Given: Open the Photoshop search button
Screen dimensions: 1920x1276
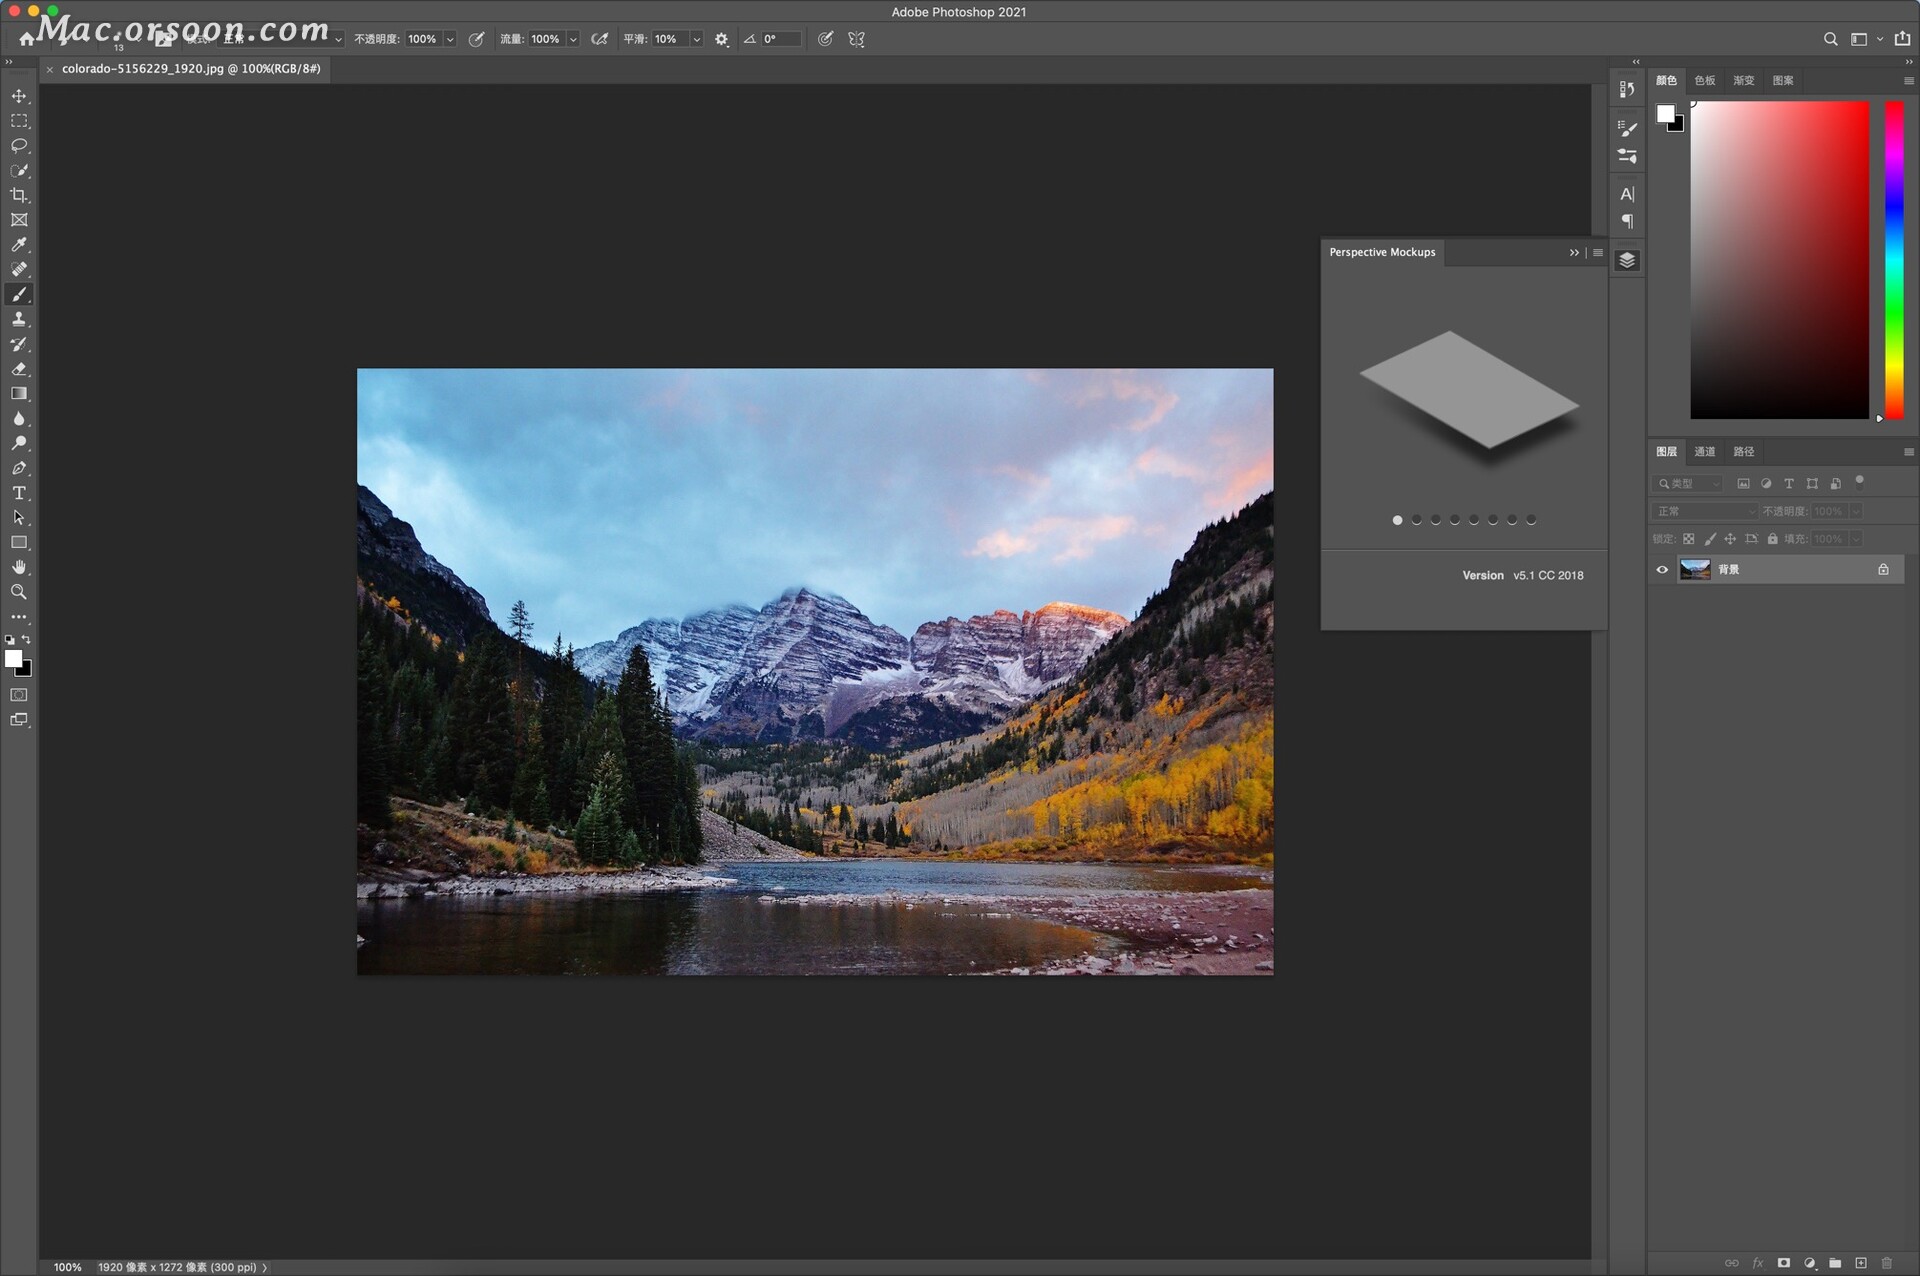Looking at the screenshot, I should coord(1831,39).
